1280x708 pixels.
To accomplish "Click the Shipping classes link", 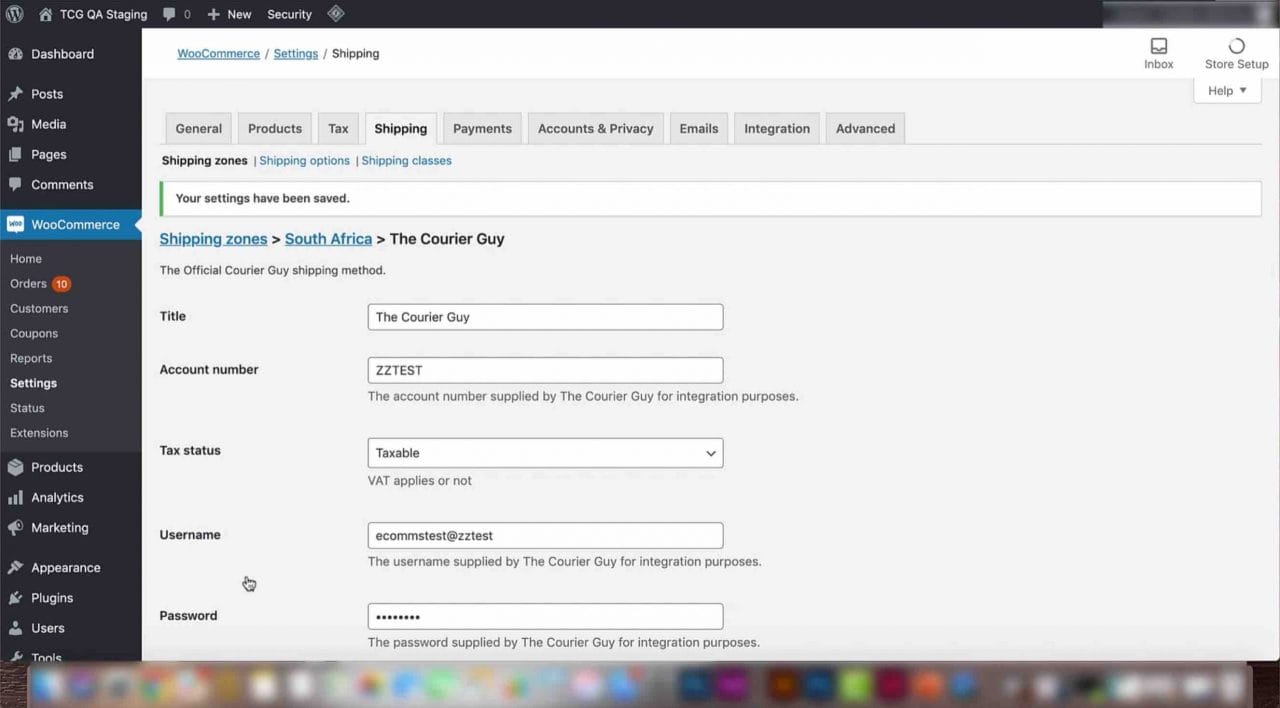I will coord(406,160).
